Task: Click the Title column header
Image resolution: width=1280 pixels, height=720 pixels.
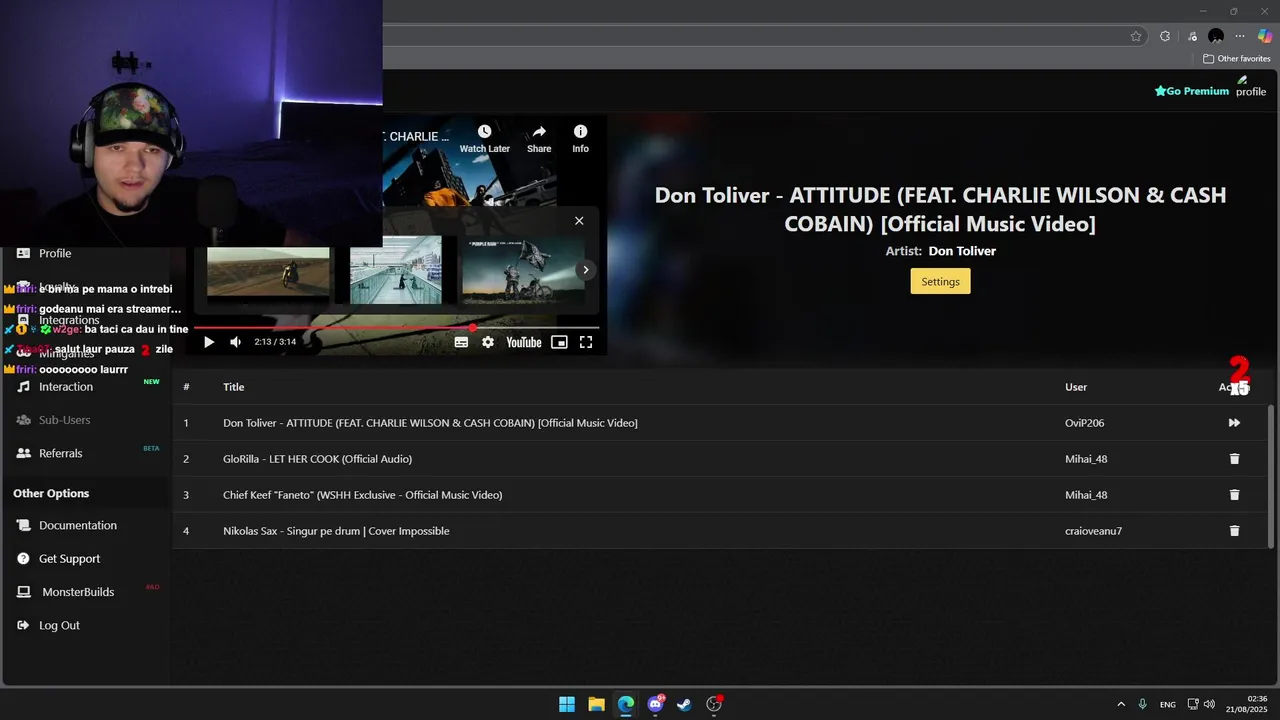Action: pyautogui.click(x=233, y=387)
